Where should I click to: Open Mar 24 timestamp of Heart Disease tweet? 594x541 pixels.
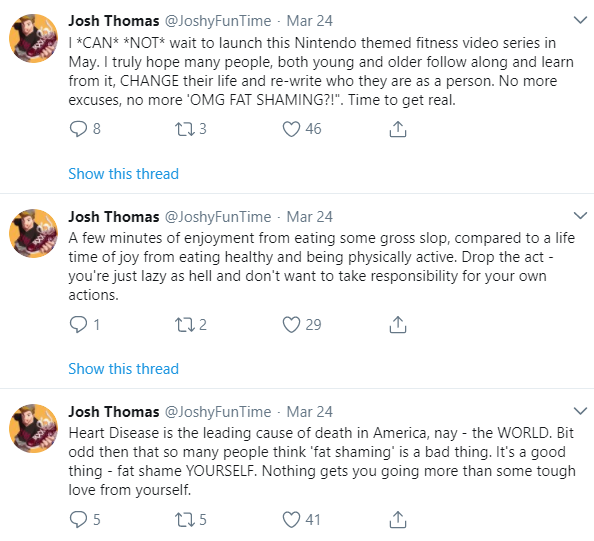[310, 412]
